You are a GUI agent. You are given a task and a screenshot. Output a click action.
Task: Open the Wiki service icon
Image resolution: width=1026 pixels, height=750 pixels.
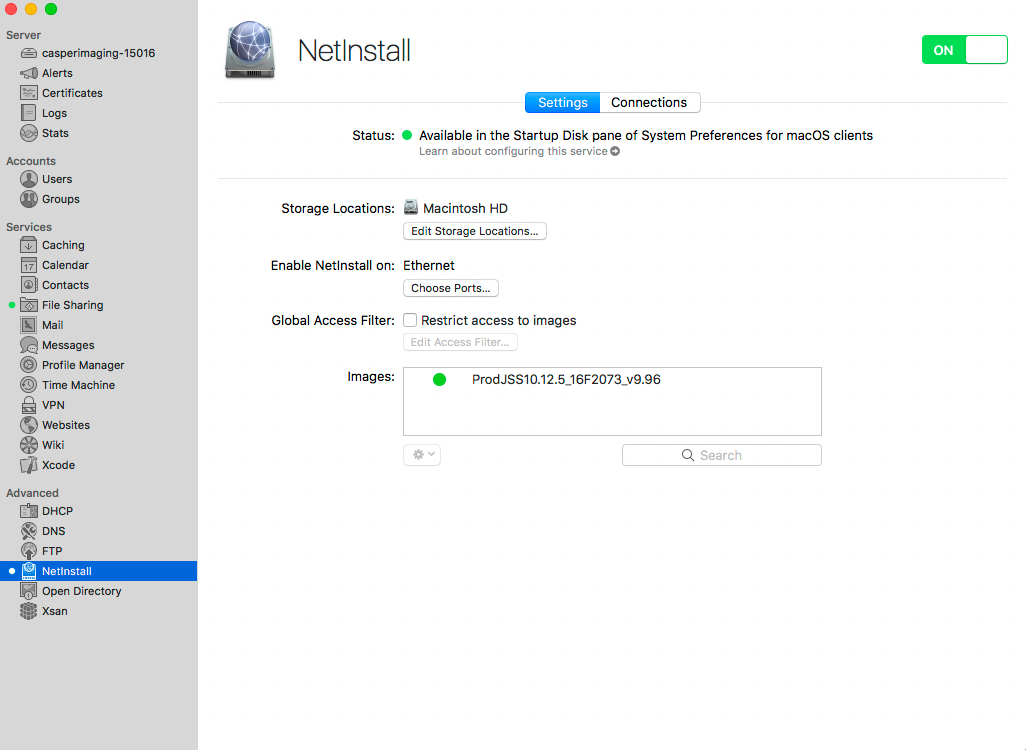click(x=29, y=445)
